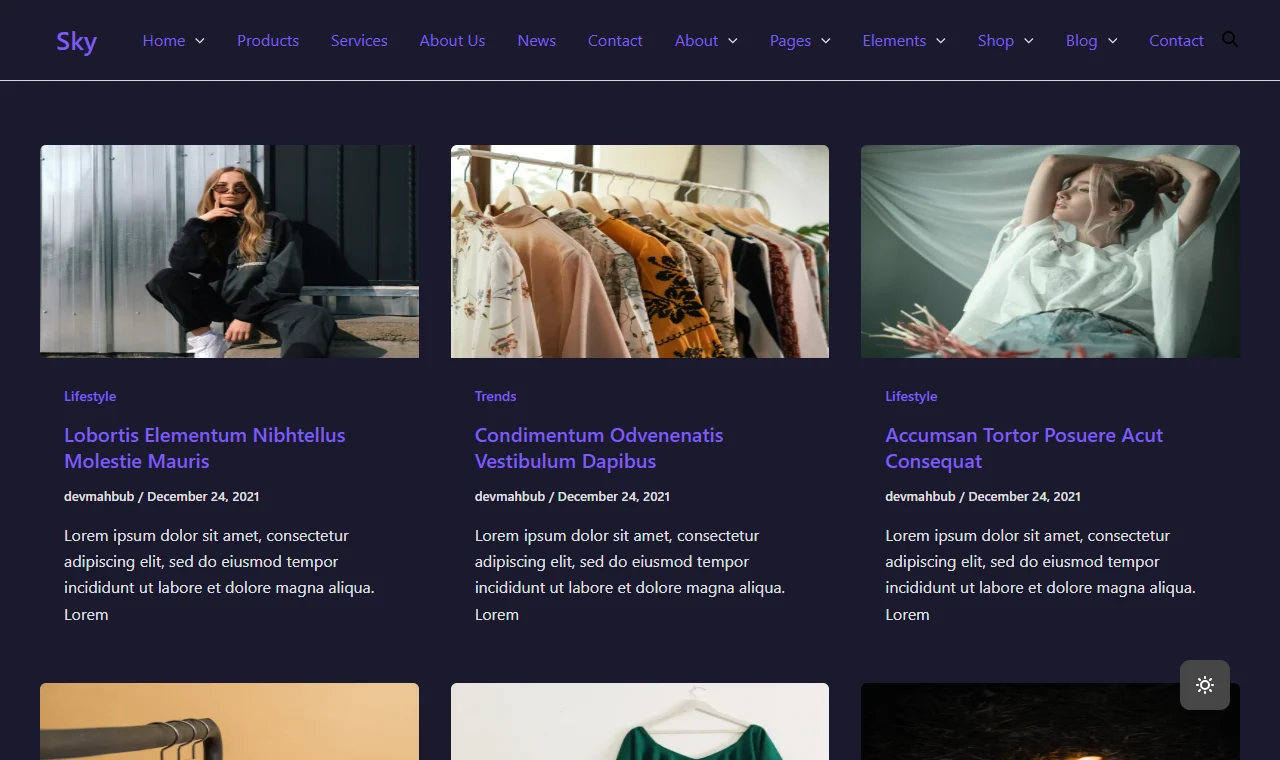Open the Contact item next to News
The height and width of the screenshot is (760, 1280).
[615, 41]
